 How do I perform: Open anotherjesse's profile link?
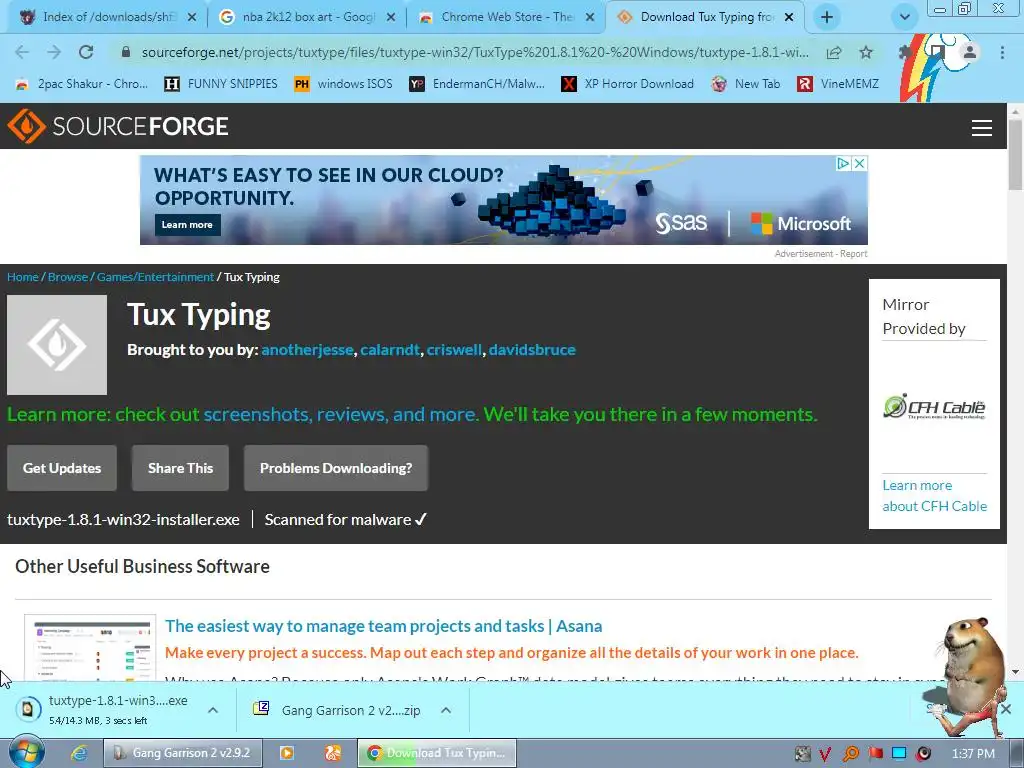tap(308, 349)
